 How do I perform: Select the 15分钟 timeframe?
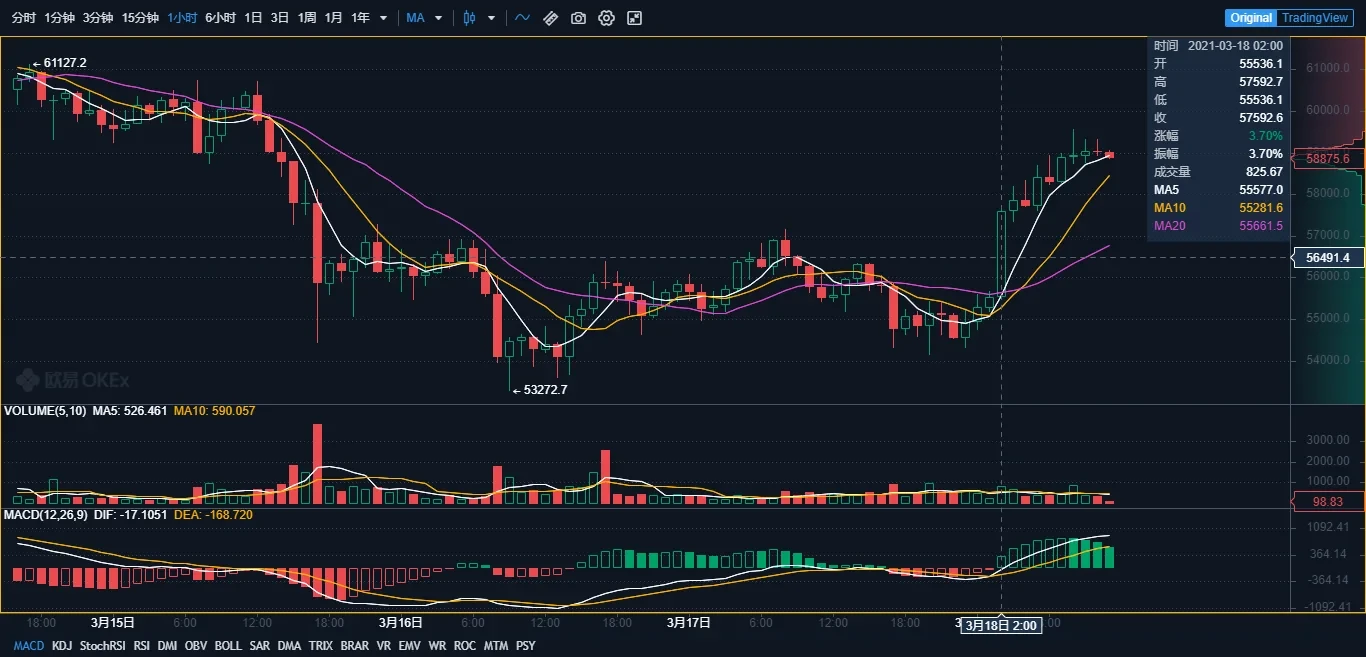coord(140,18)
